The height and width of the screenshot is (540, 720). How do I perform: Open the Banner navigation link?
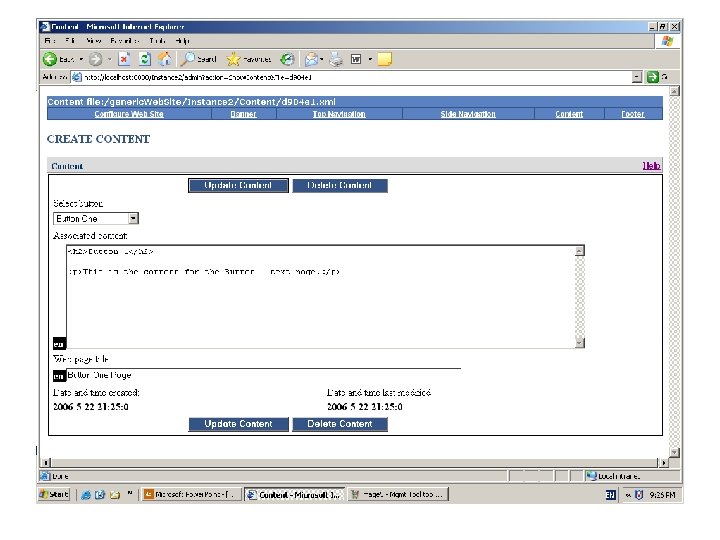tap(243, 114)
